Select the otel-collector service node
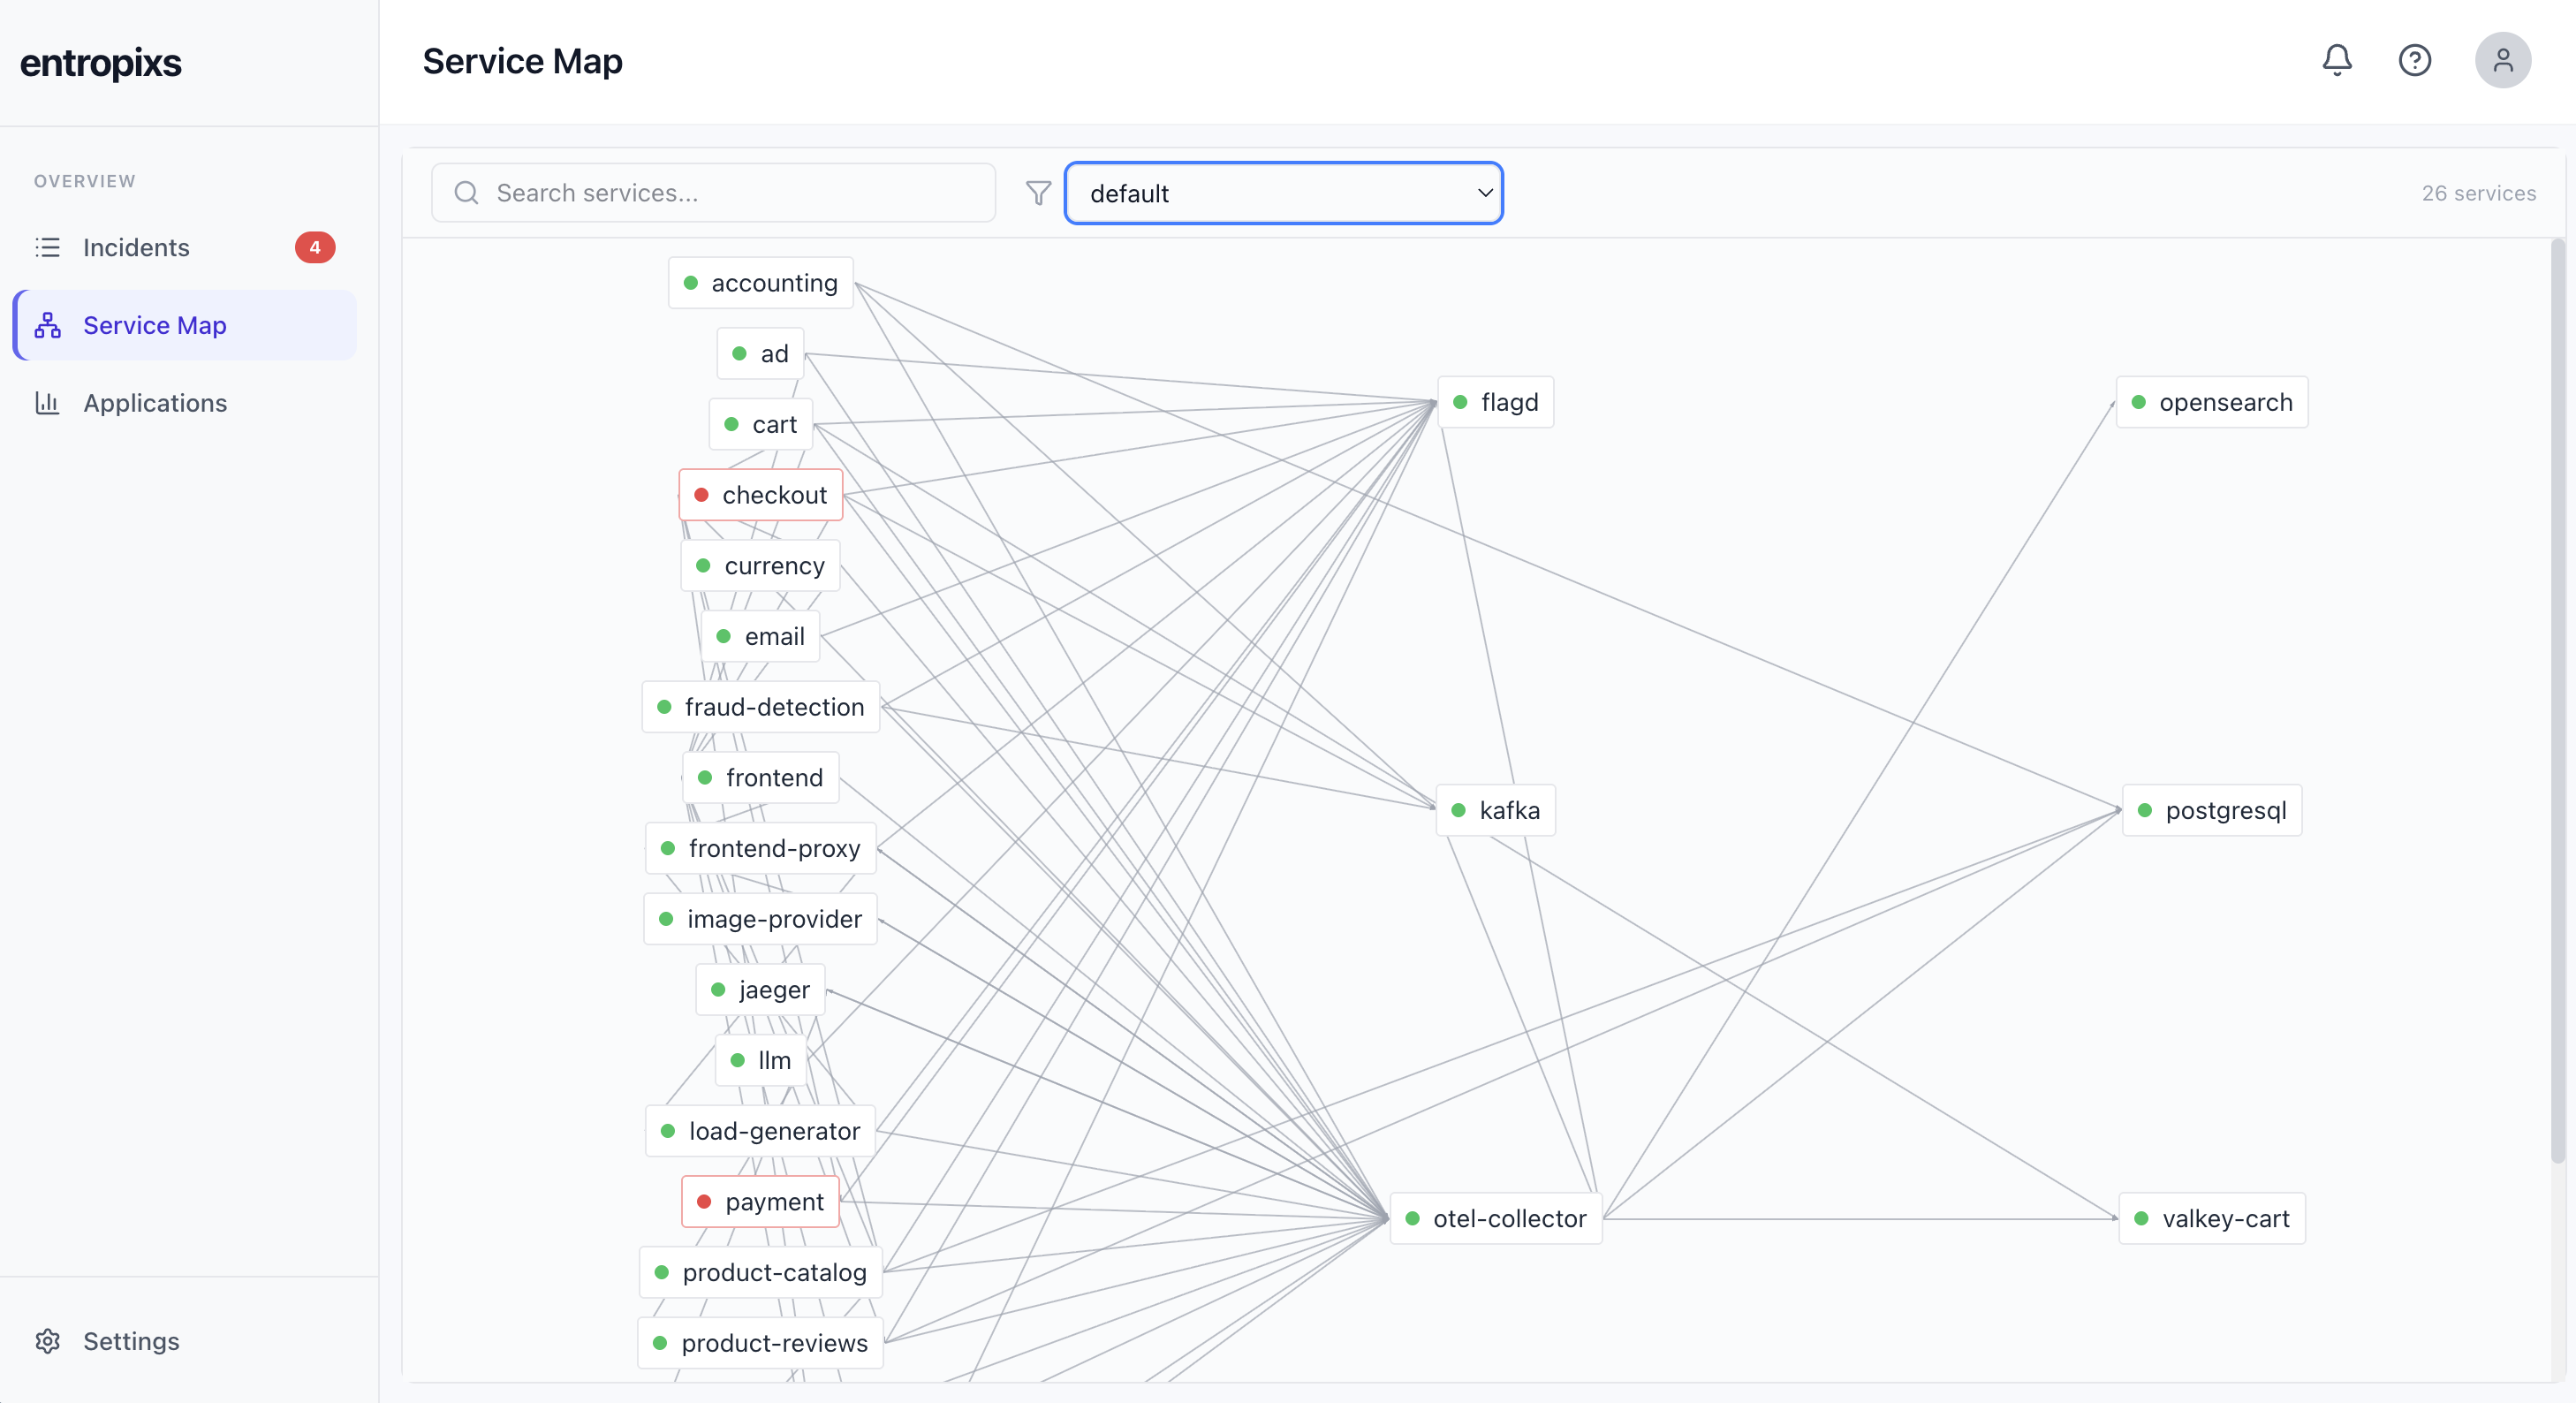The height and width of the screenshot is (1403, 2576). pos(1494,1218)
